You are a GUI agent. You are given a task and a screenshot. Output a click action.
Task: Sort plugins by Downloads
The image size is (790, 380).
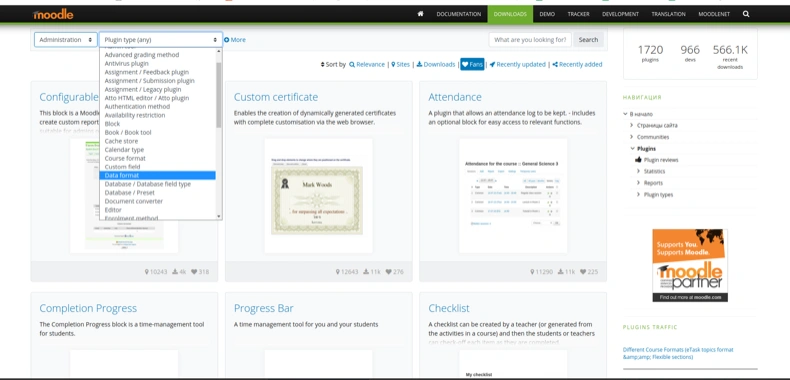click(x=435, y=65)
